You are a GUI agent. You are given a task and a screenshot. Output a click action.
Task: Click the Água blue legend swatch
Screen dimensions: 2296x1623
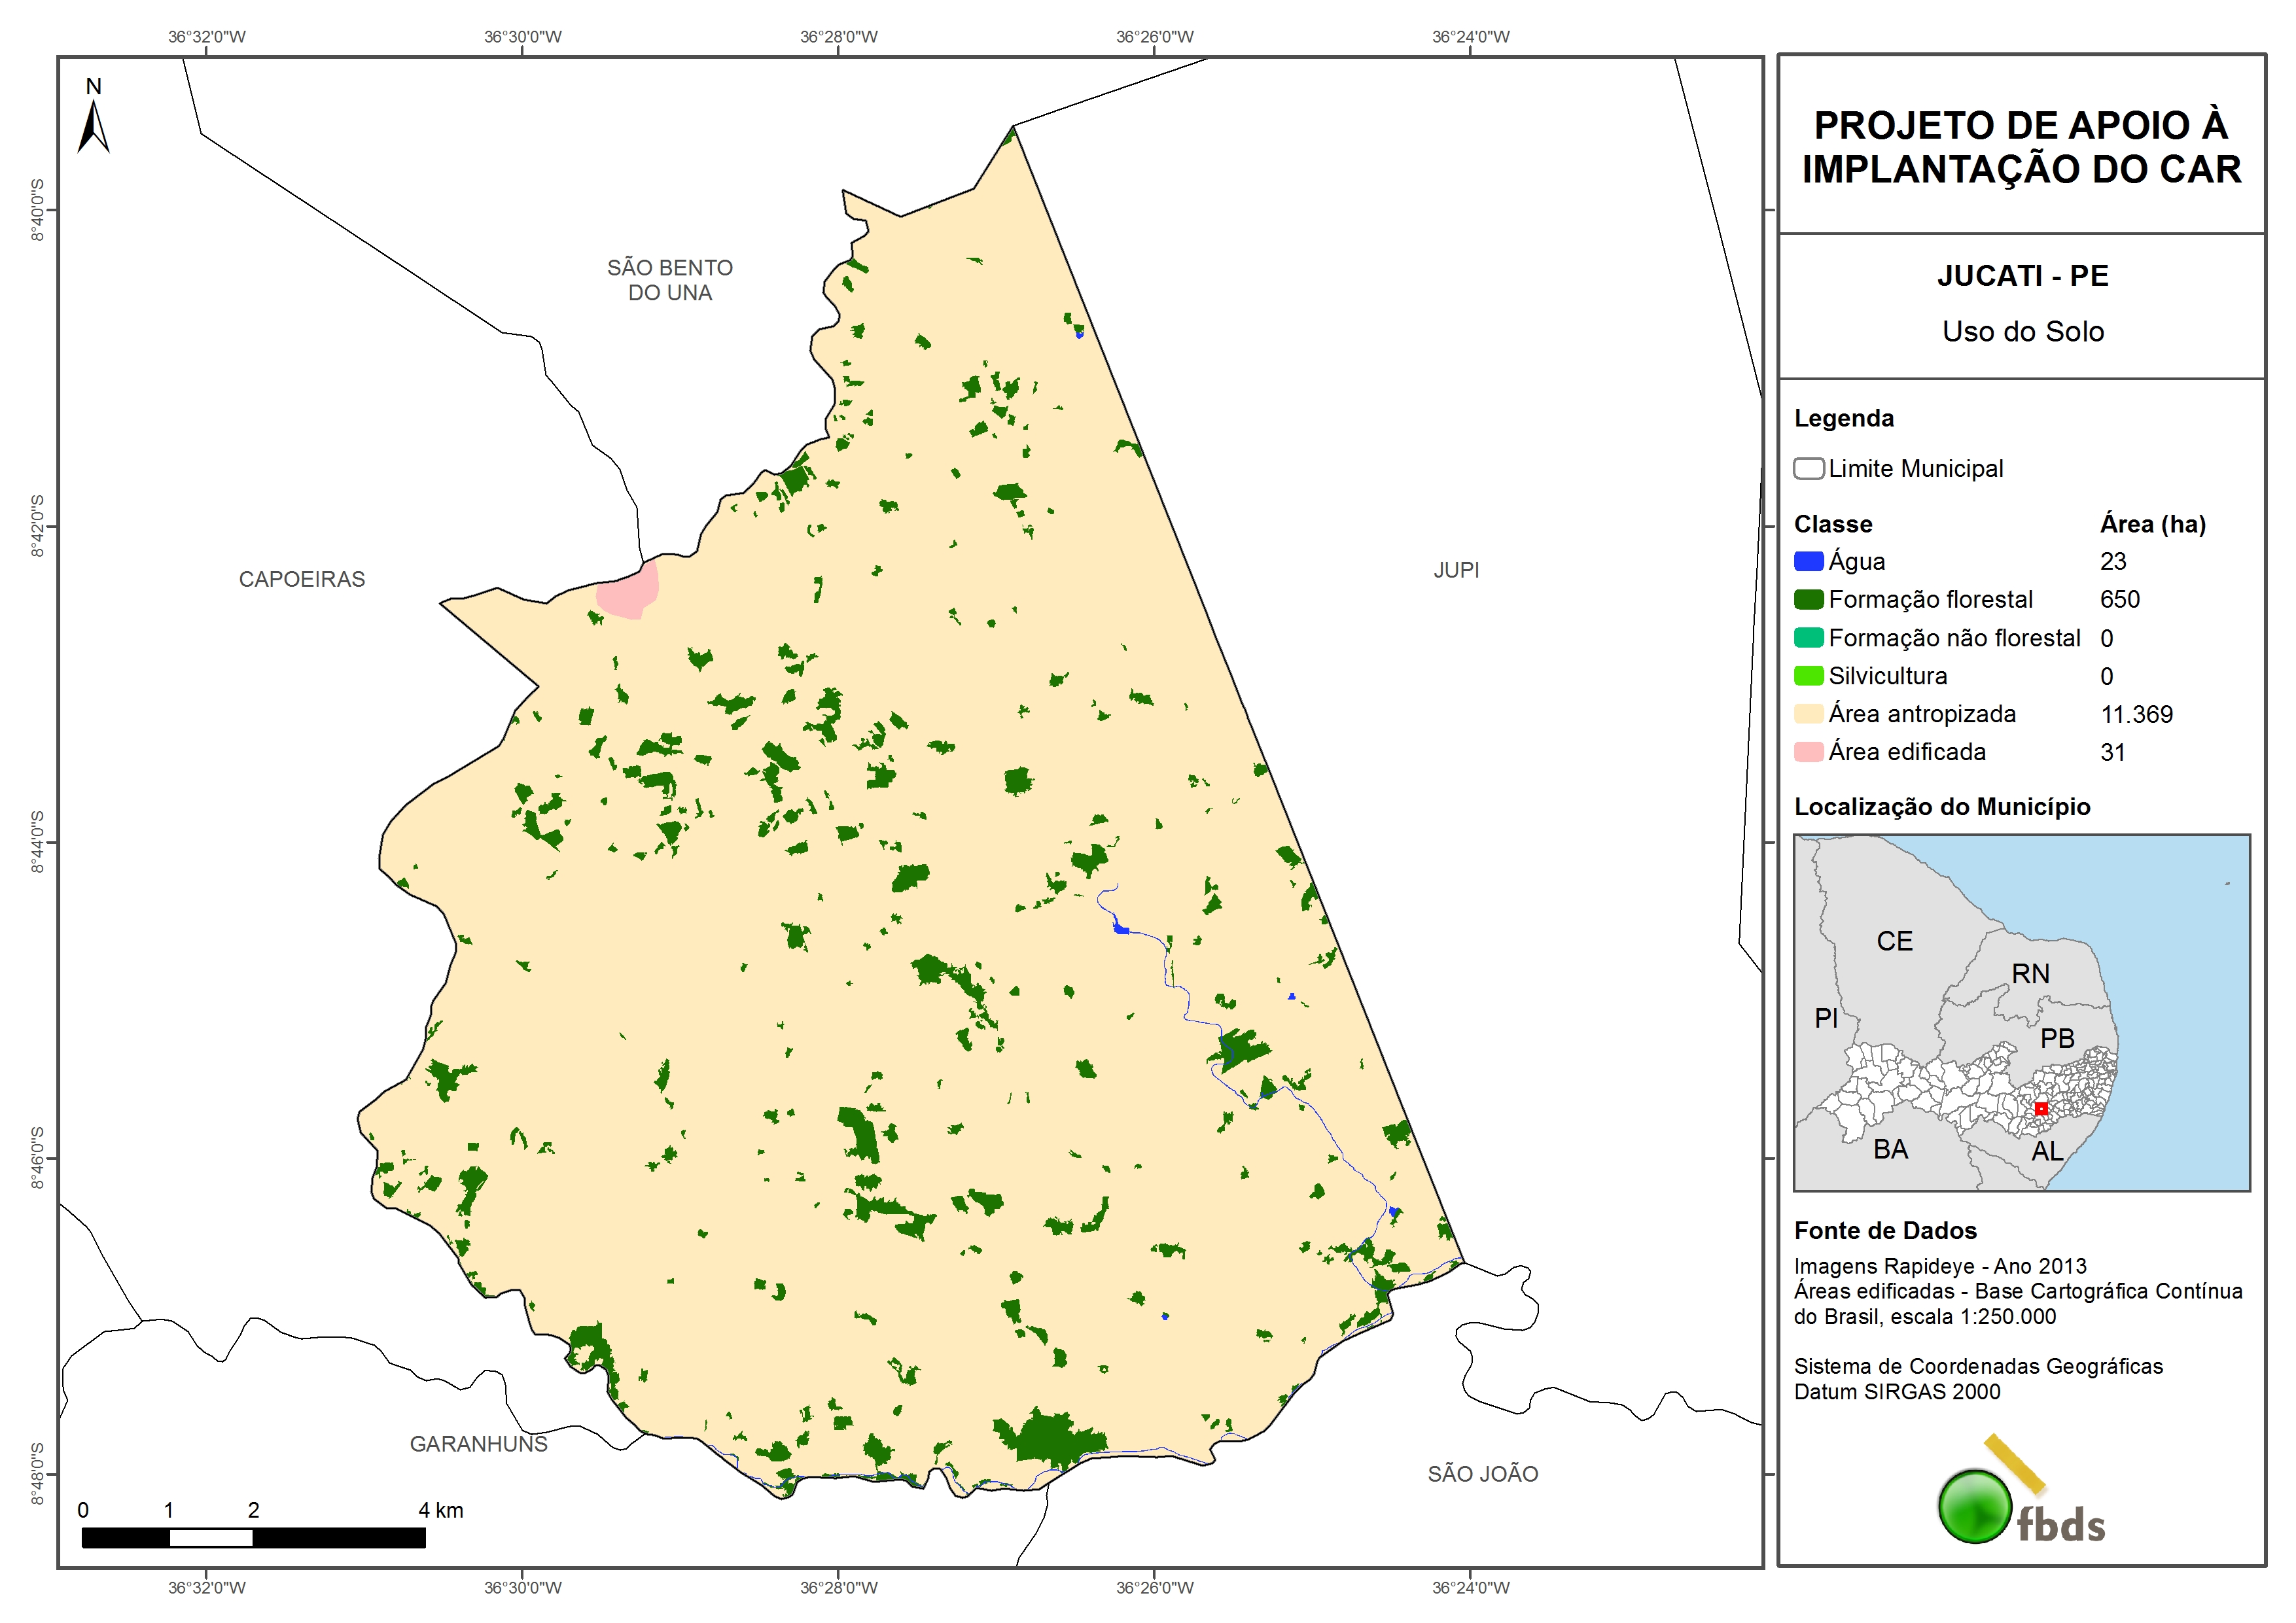coord(1808,561)
